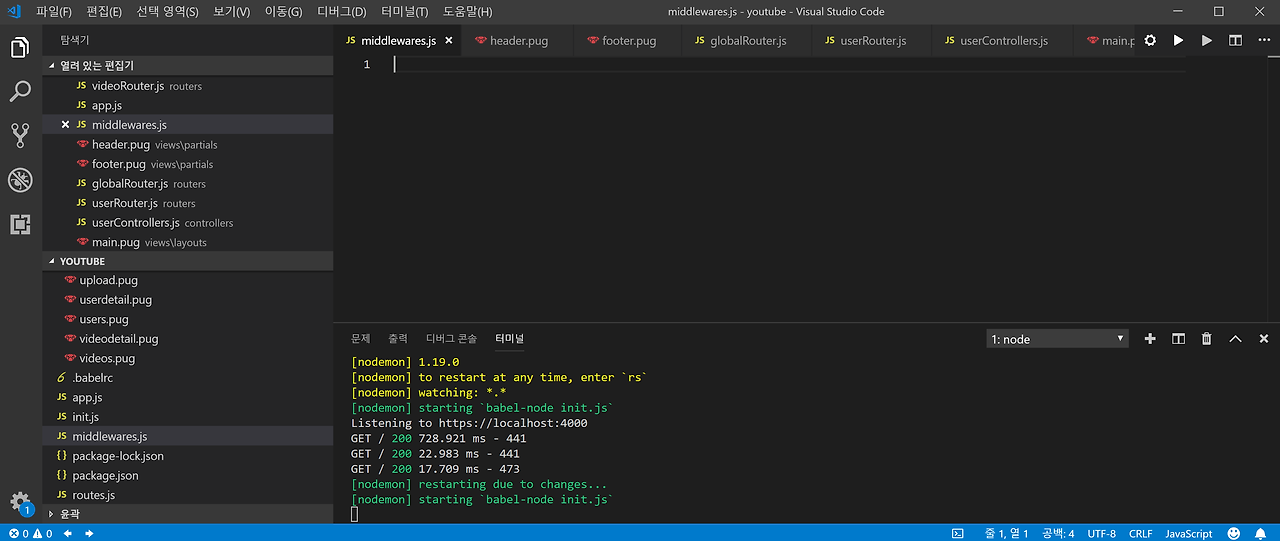Collapse the '열려 있는 편집기' section
Screen dimensions: 1280x541
[187, 65]
